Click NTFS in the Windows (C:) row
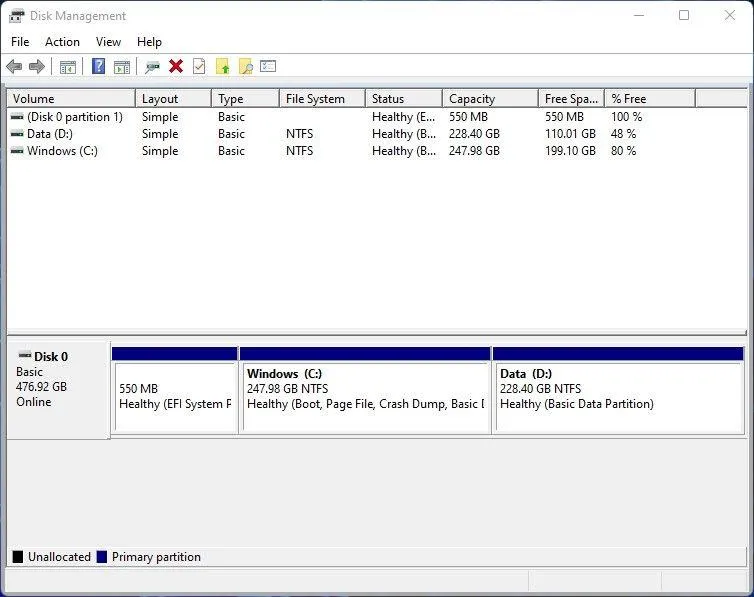Viewport: 754px width, 597px height. pos(299,151)
